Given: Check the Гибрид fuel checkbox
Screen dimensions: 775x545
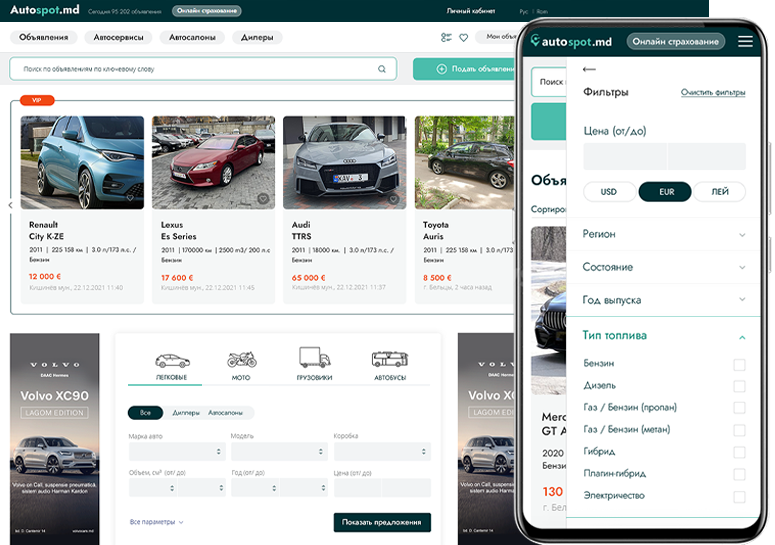Looking at the screenshot, I should 739,452.
